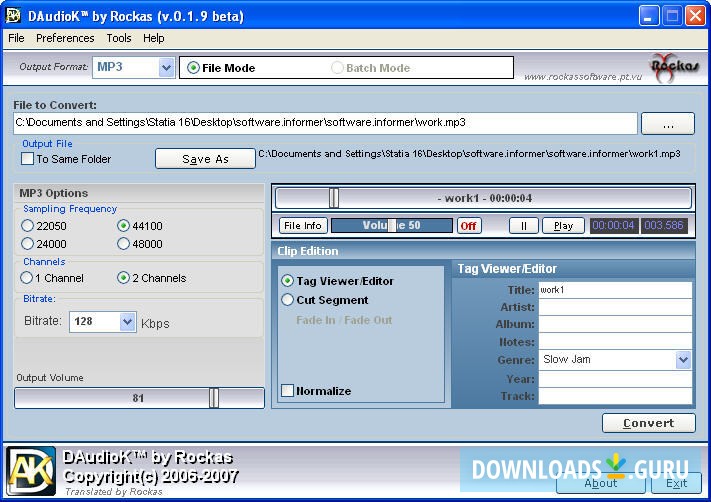Click the Album input field
Screen dimensions: 711x502
coord(615,324)
